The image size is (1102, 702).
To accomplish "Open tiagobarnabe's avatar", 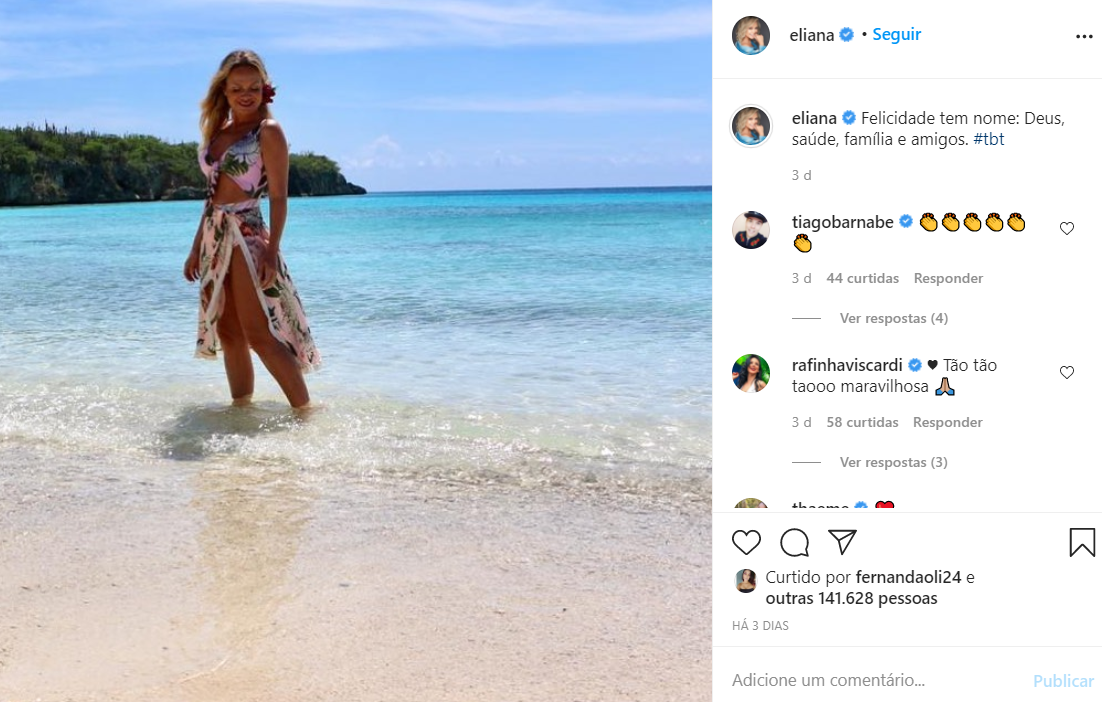I will (x=751, y=230).
